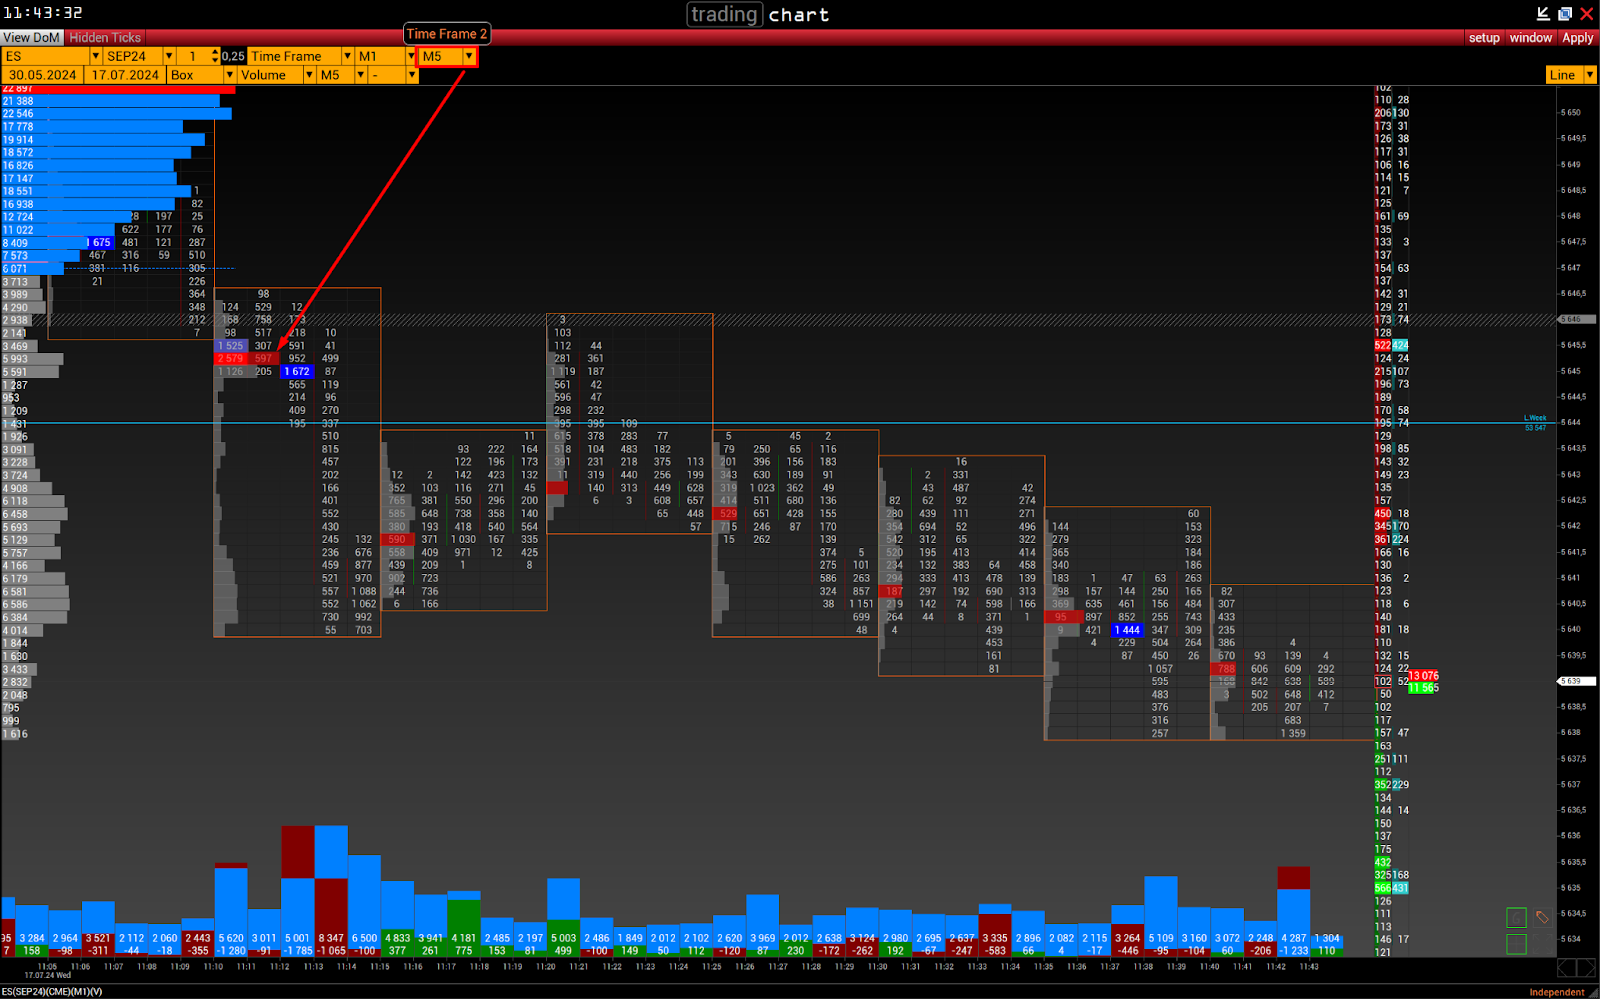The height and width of the screenshot is (999, 1600).
Task: Open the window menu
Action: tap(1530, 37)
